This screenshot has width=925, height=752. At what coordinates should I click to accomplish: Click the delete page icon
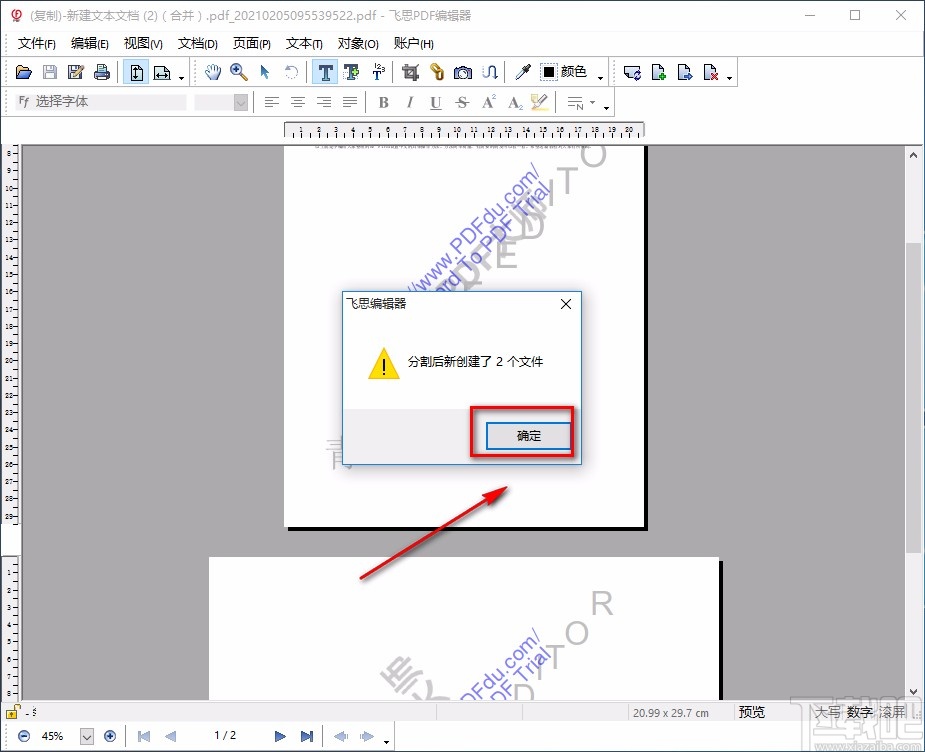pos(711,73)
